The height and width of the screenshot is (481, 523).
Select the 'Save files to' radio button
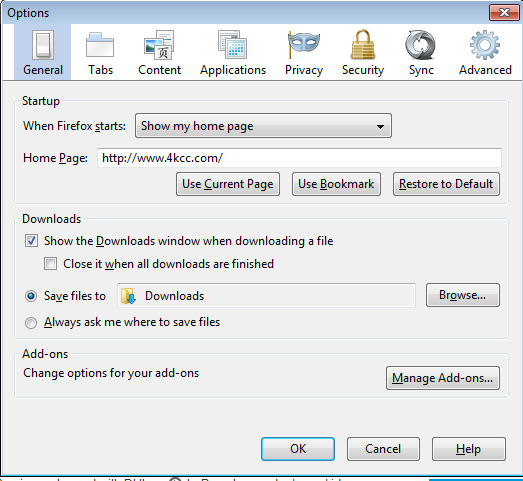(31, 296)
